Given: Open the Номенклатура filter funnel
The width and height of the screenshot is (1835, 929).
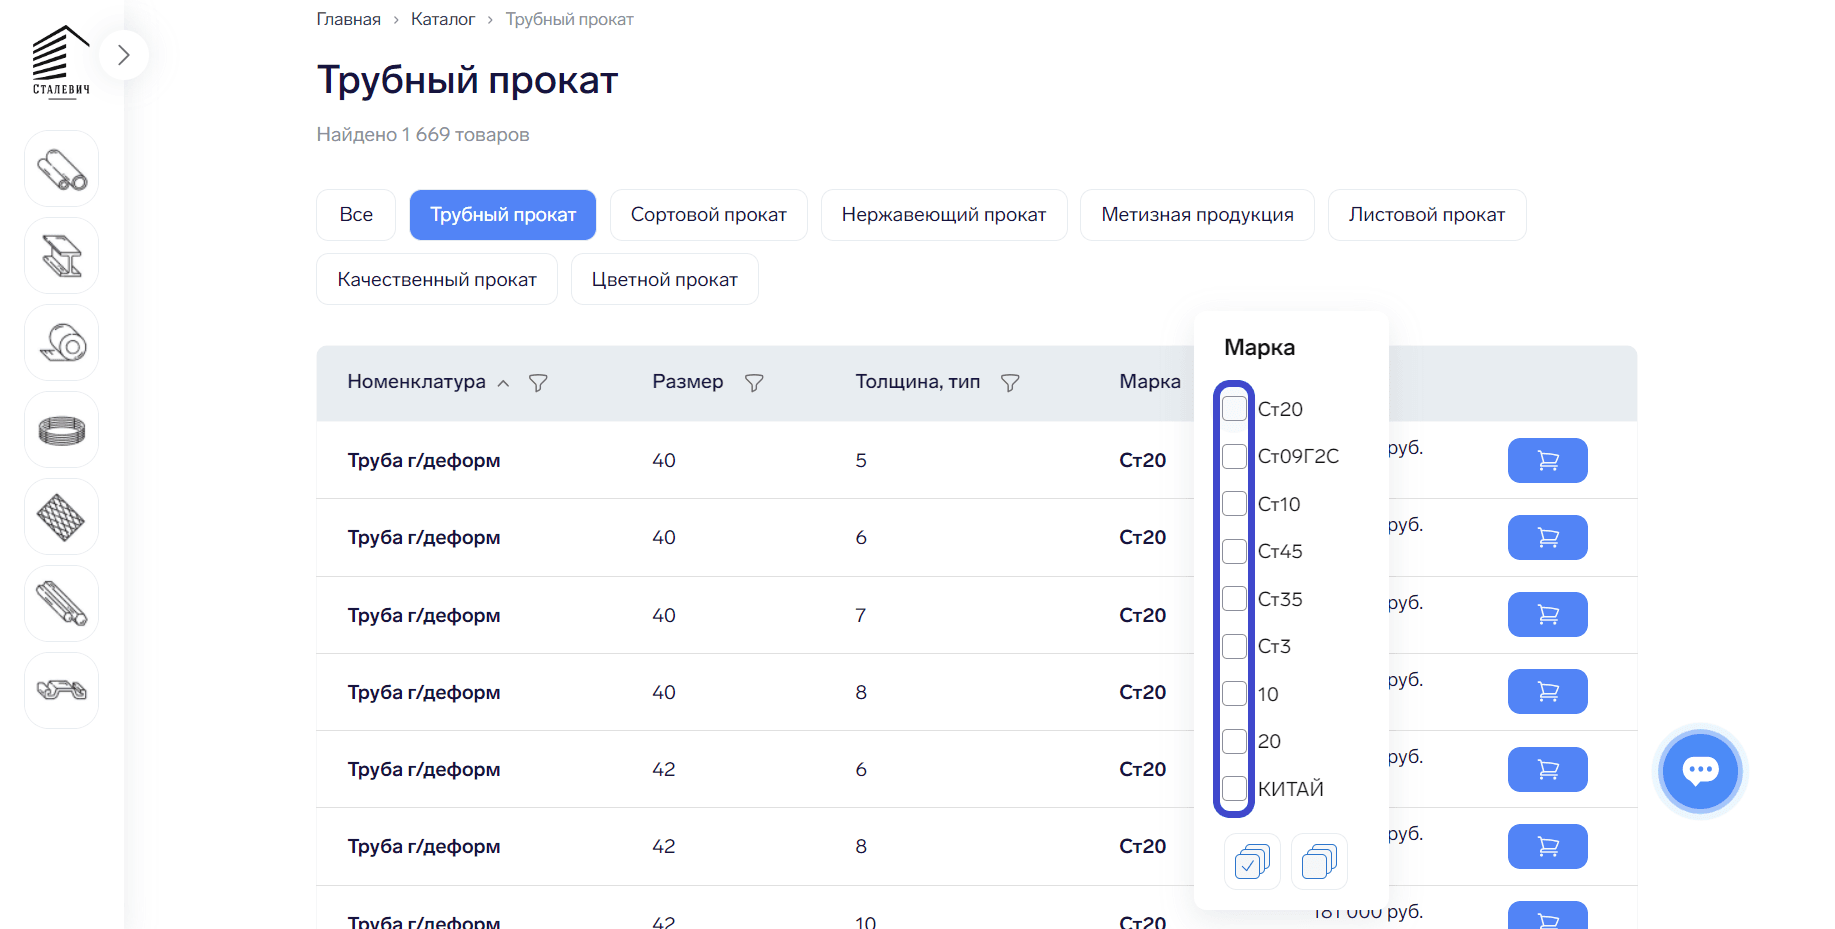Looking at the screenshot, I should click(538, 383).
